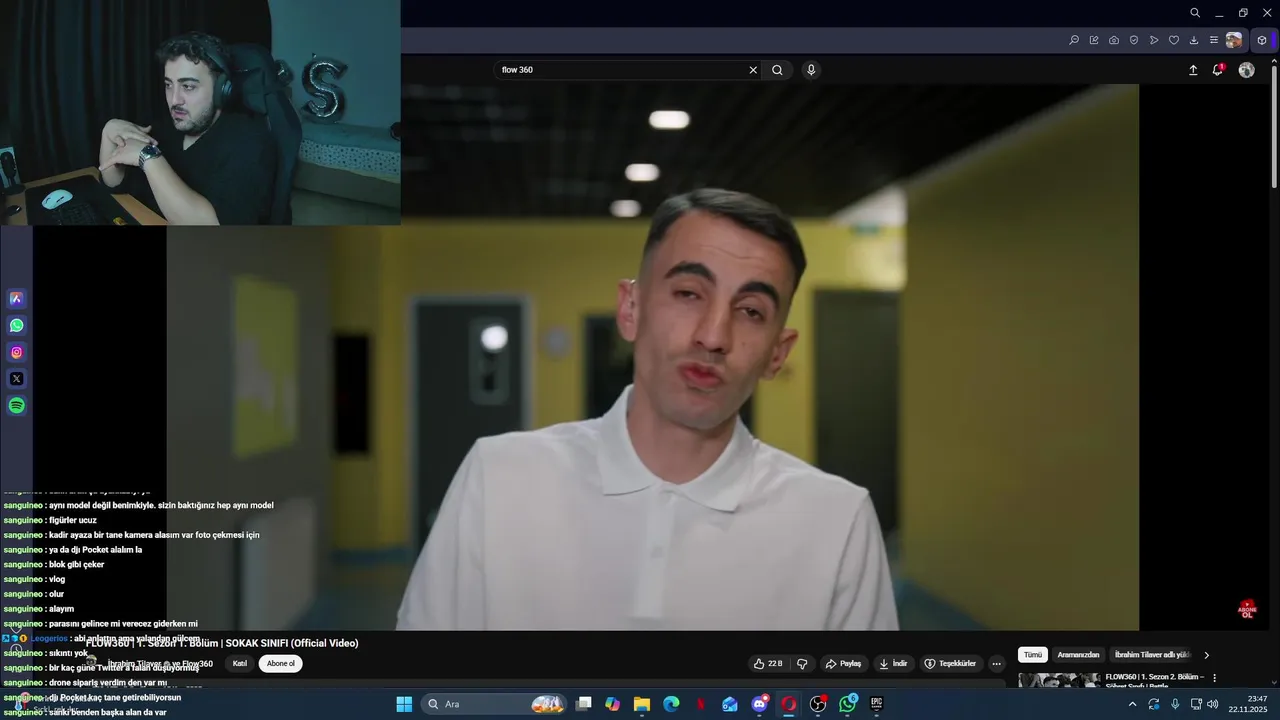
Task: Click the YouTube upload/create icon
Action: point(1193,70)
